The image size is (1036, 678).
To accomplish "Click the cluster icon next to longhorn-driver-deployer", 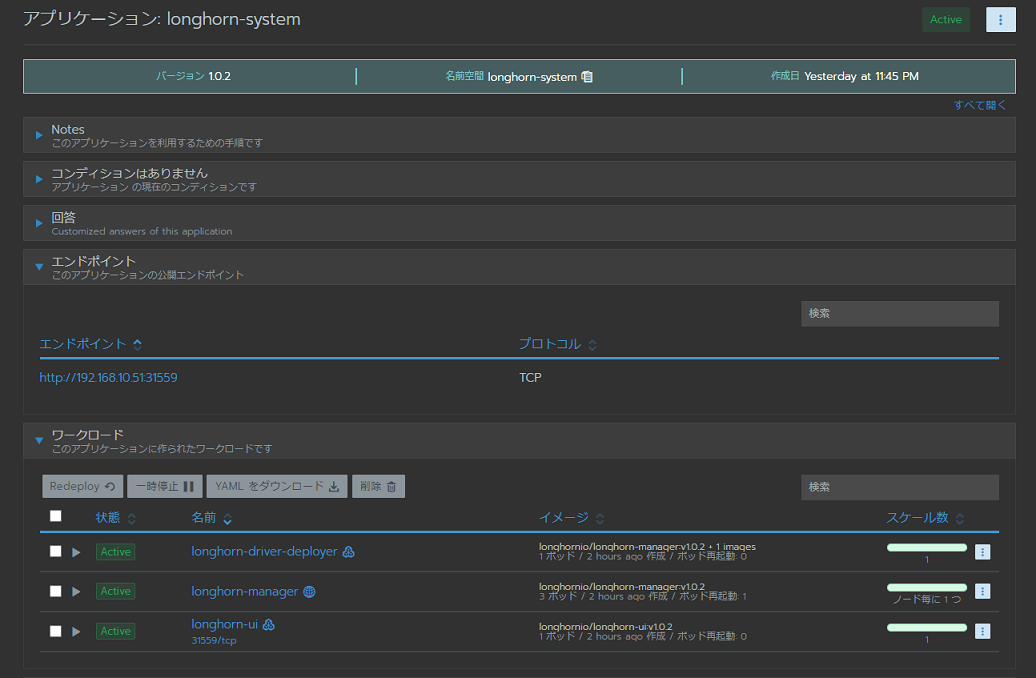I will point(348,552).
